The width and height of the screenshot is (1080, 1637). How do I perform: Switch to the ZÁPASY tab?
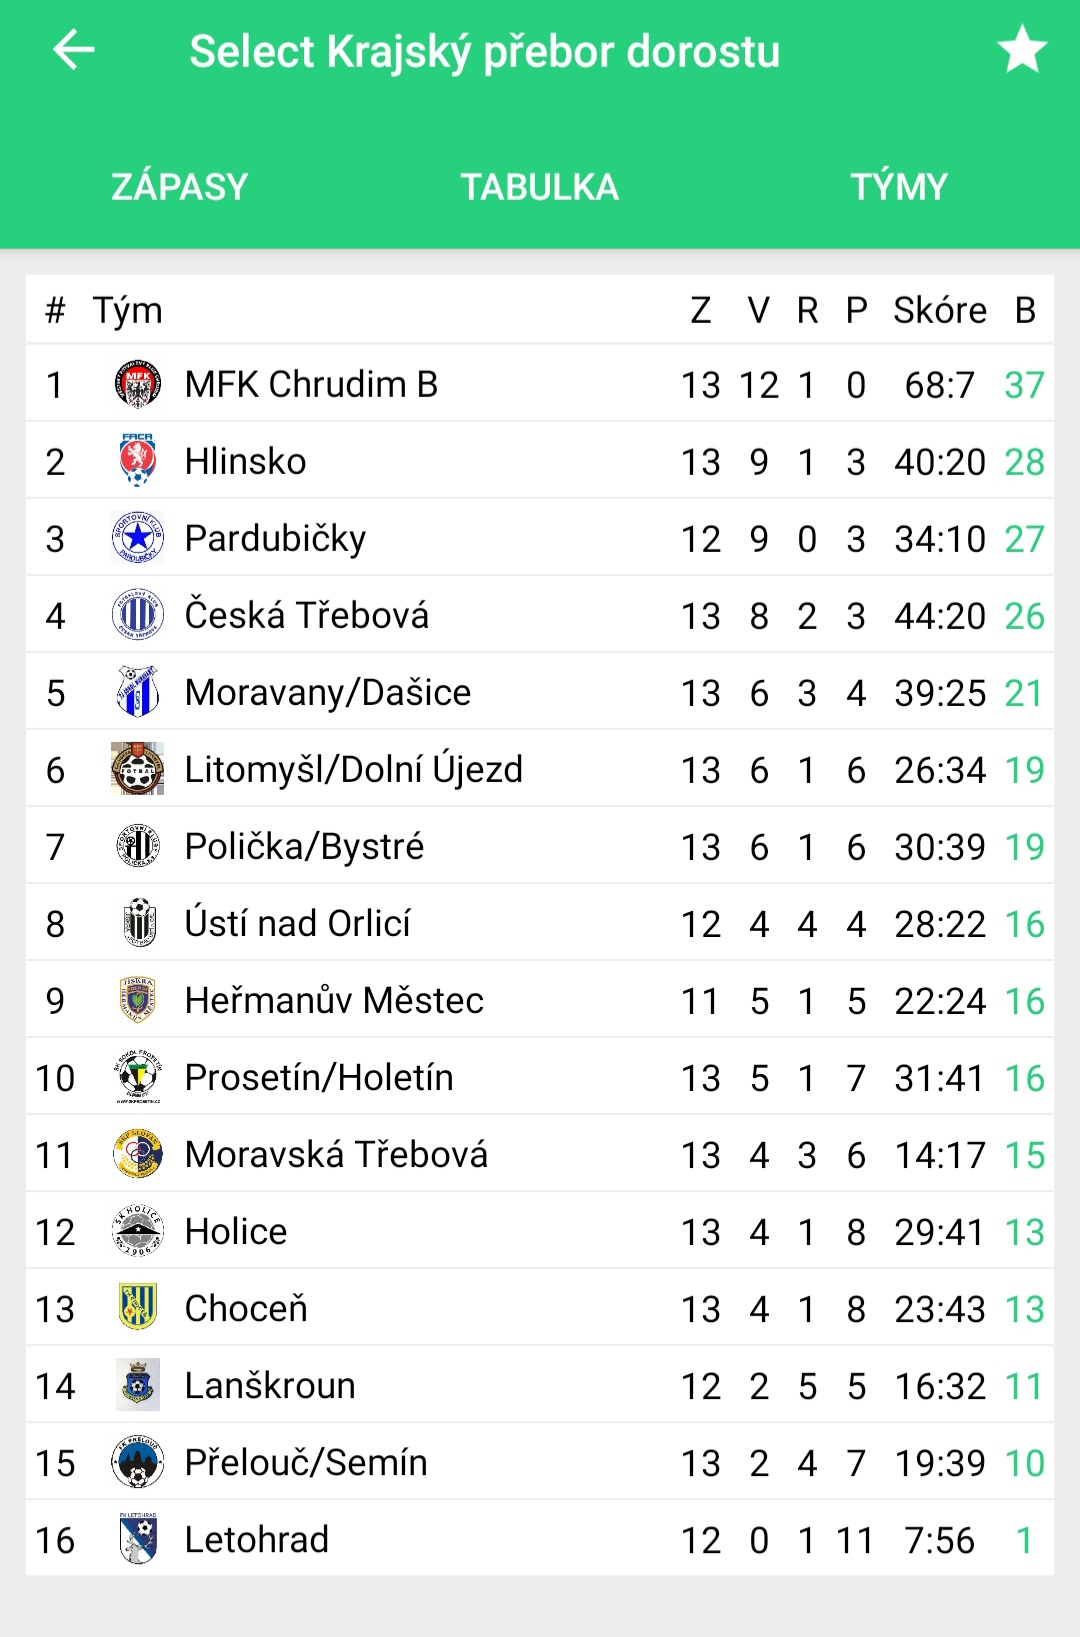pyautogui.click(x=180, y=187)
